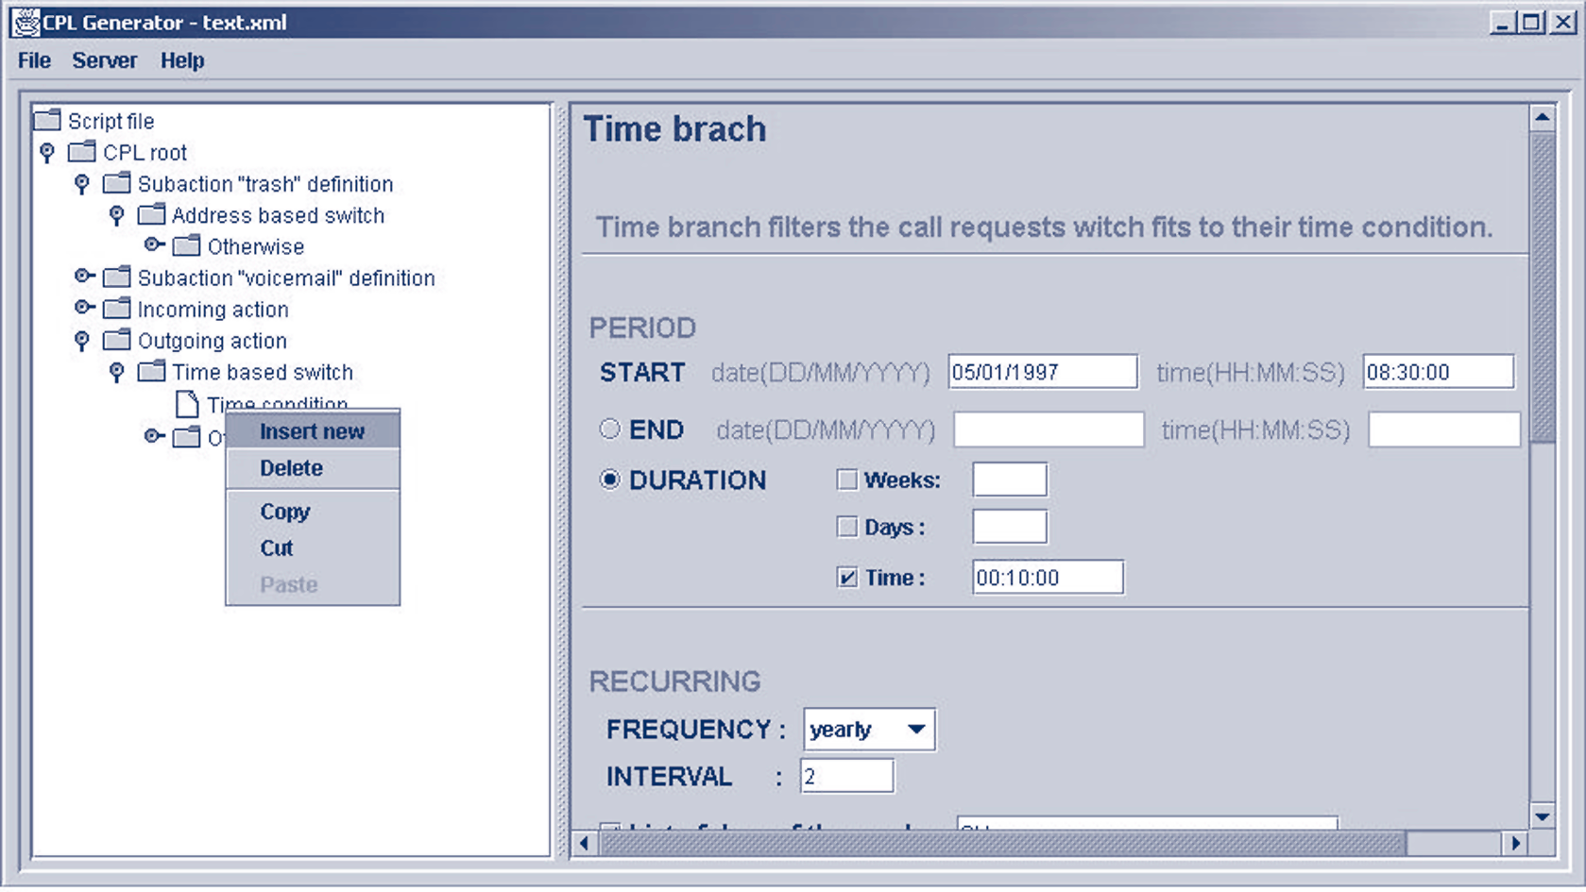Click the Address based switch folder icon
This screenshot has height=892, width=1586.
pyautogui.click(x=152, y=215)
